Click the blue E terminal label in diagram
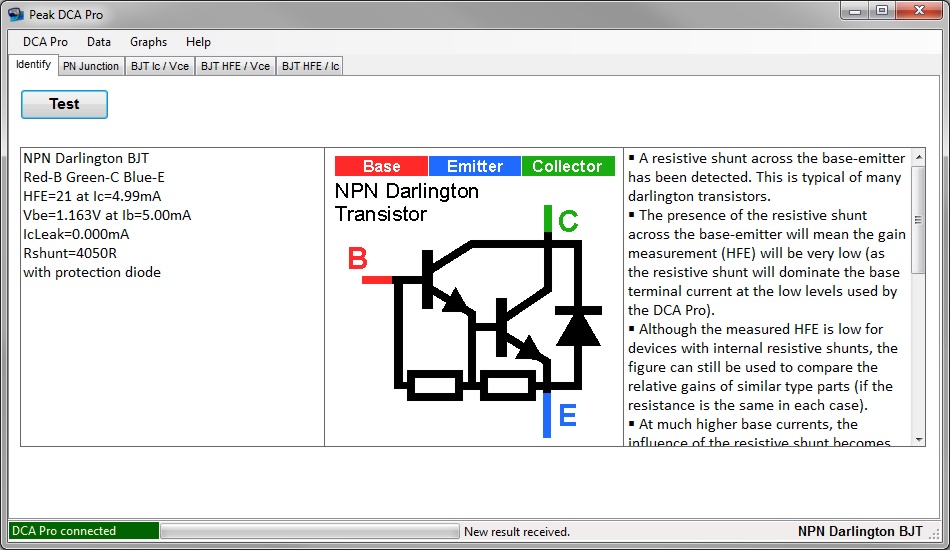950x550 pixels. click(567, 416)
